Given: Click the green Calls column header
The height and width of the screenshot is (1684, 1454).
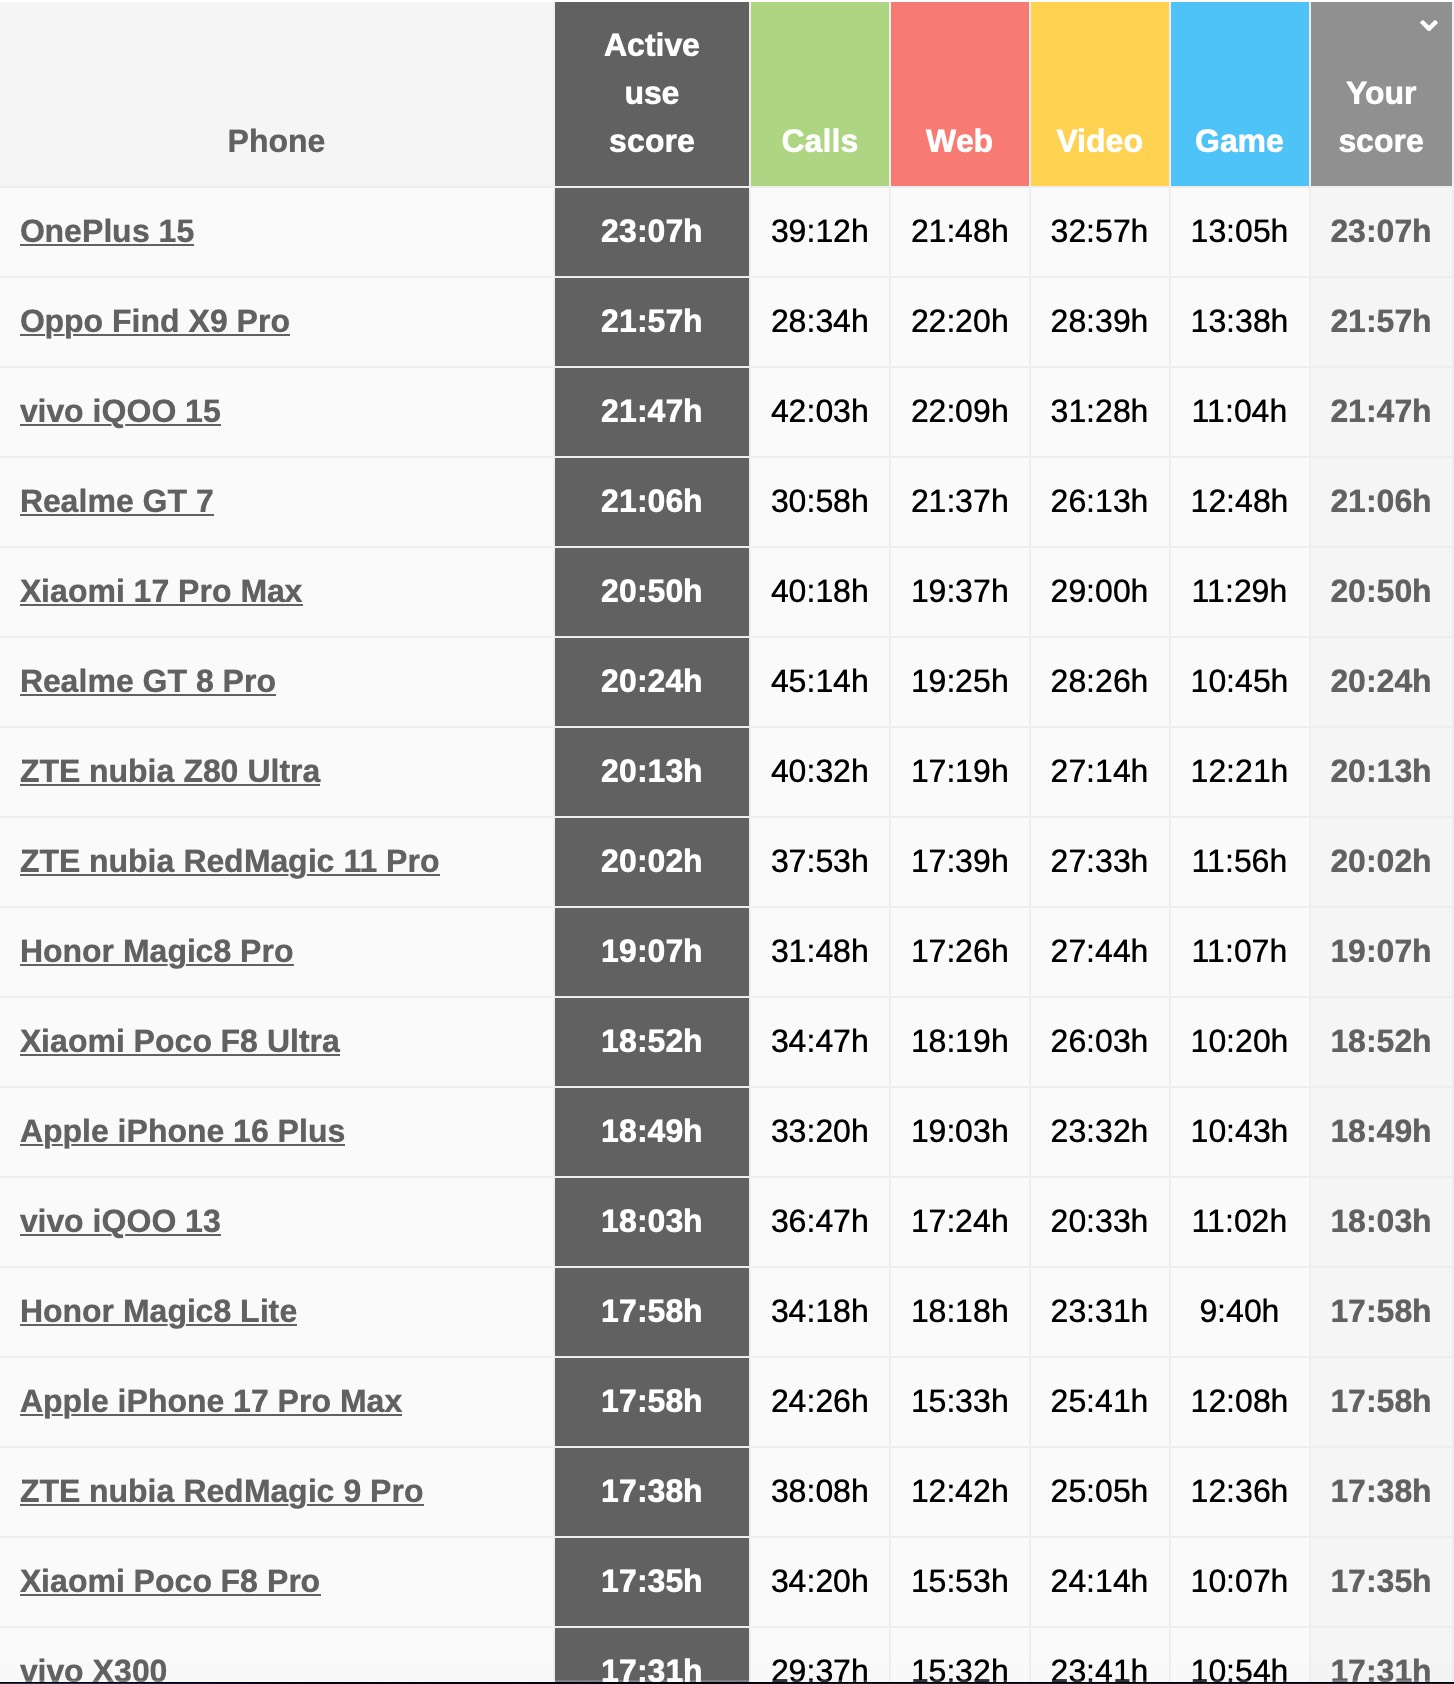Looking at the screenshot, I should pos(819,140).
